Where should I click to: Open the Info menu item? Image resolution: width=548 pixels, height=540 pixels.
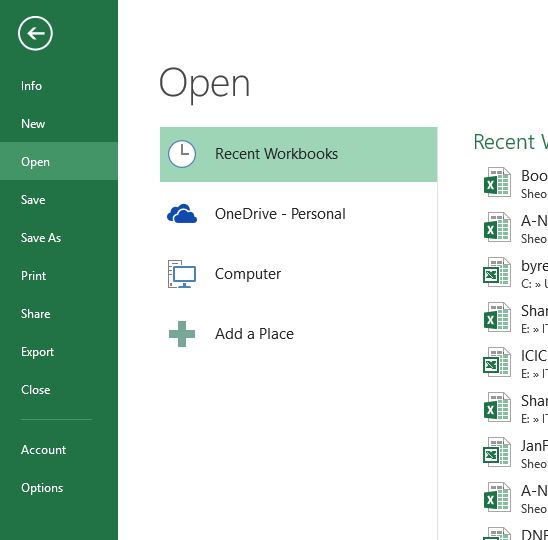click(31, 86)
